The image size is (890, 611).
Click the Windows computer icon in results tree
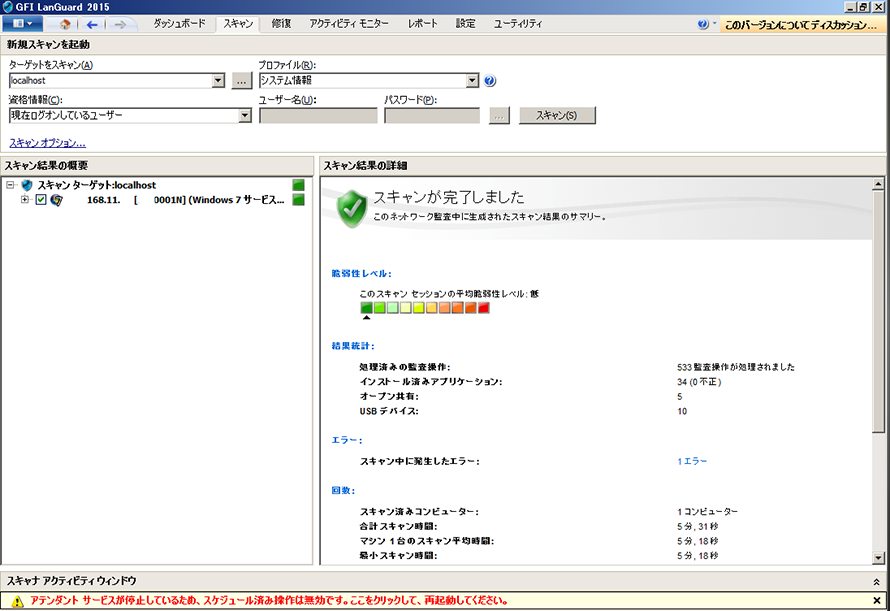click(x=56, y=200)
